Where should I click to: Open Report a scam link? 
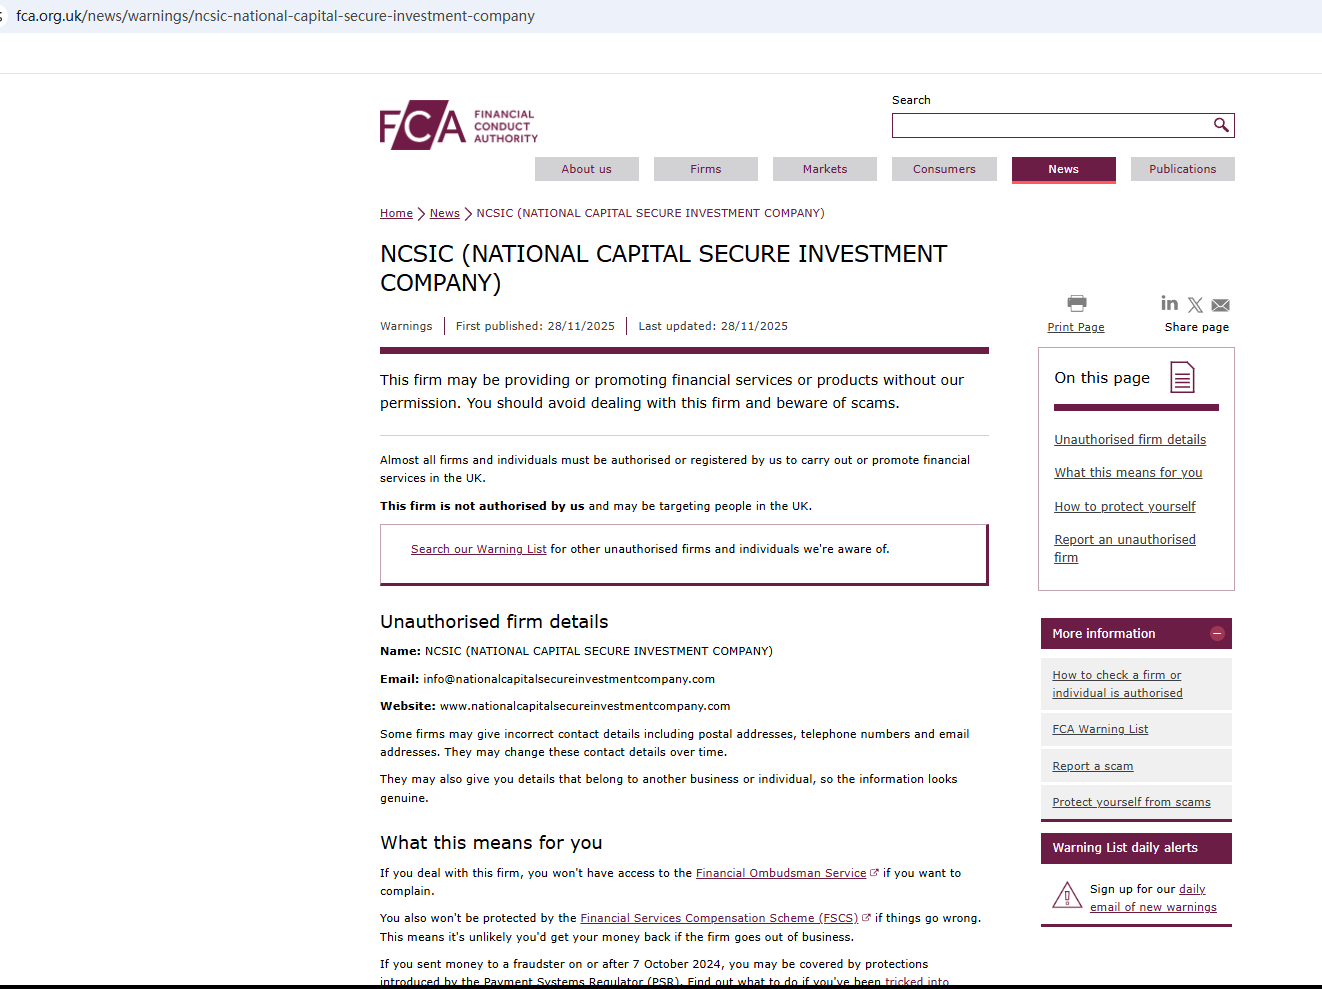(1093, 766)
